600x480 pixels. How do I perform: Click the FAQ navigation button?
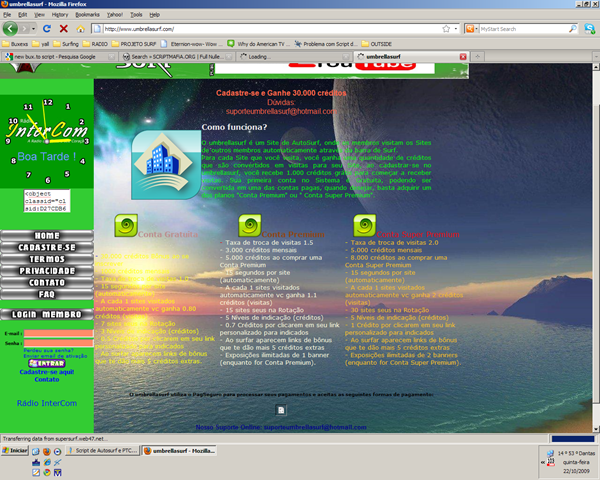pyautogui.click(x=47, y=294)
